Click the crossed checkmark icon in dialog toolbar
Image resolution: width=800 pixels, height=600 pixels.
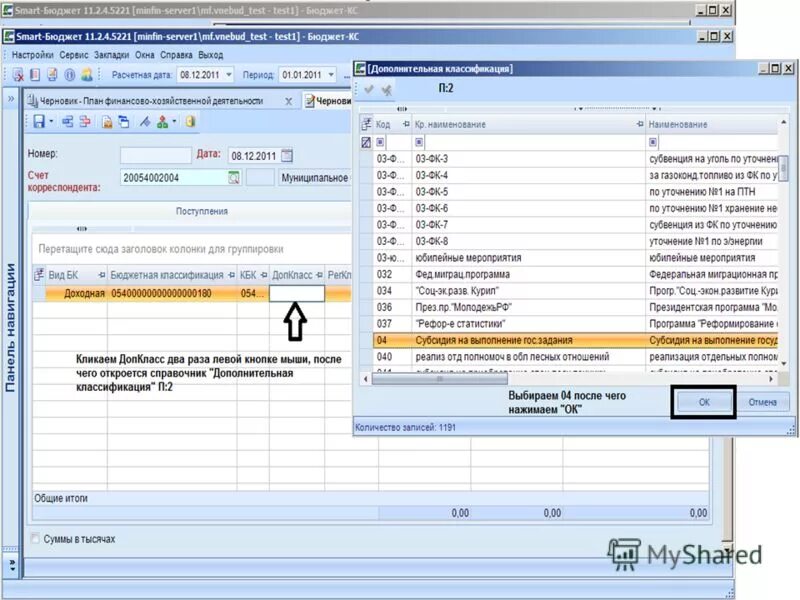coord(386,90)
